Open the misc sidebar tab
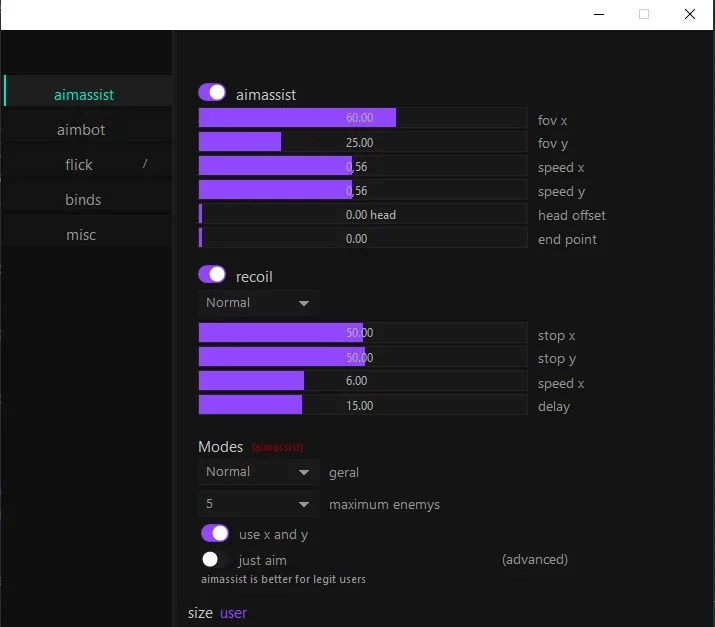The image size is (715, 627). point(88,235)
